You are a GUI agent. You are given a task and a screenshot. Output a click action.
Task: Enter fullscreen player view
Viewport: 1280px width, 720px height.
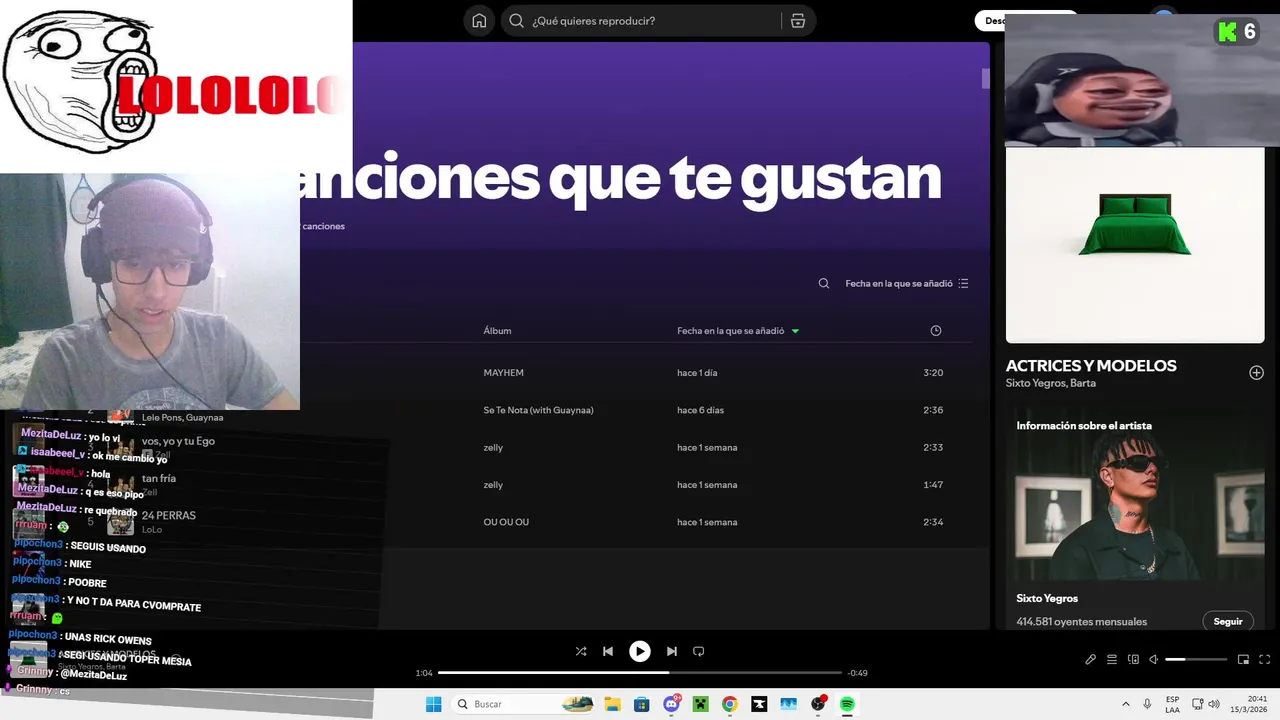(x=1265, y=659)
